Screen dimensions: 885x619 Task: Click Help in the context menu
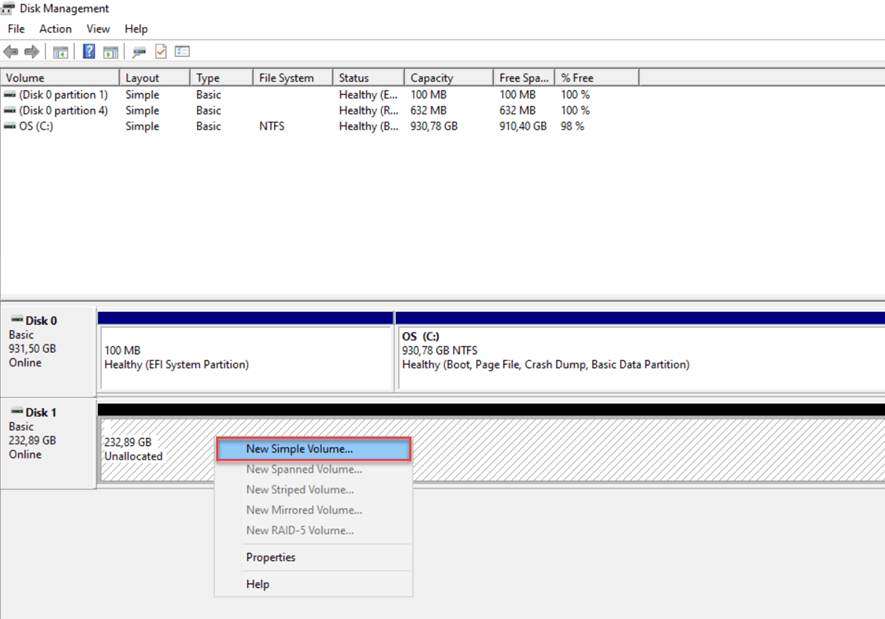258,584
